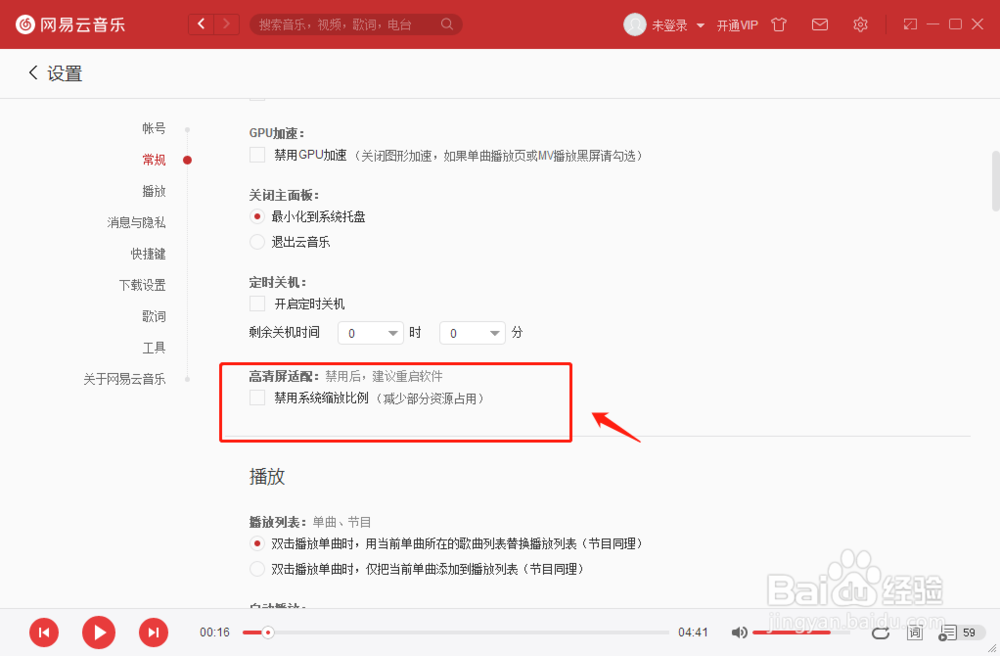Mute audio via speaker icon
The width and height of the screenshot is (1000, 656).
tap(739, 632)
